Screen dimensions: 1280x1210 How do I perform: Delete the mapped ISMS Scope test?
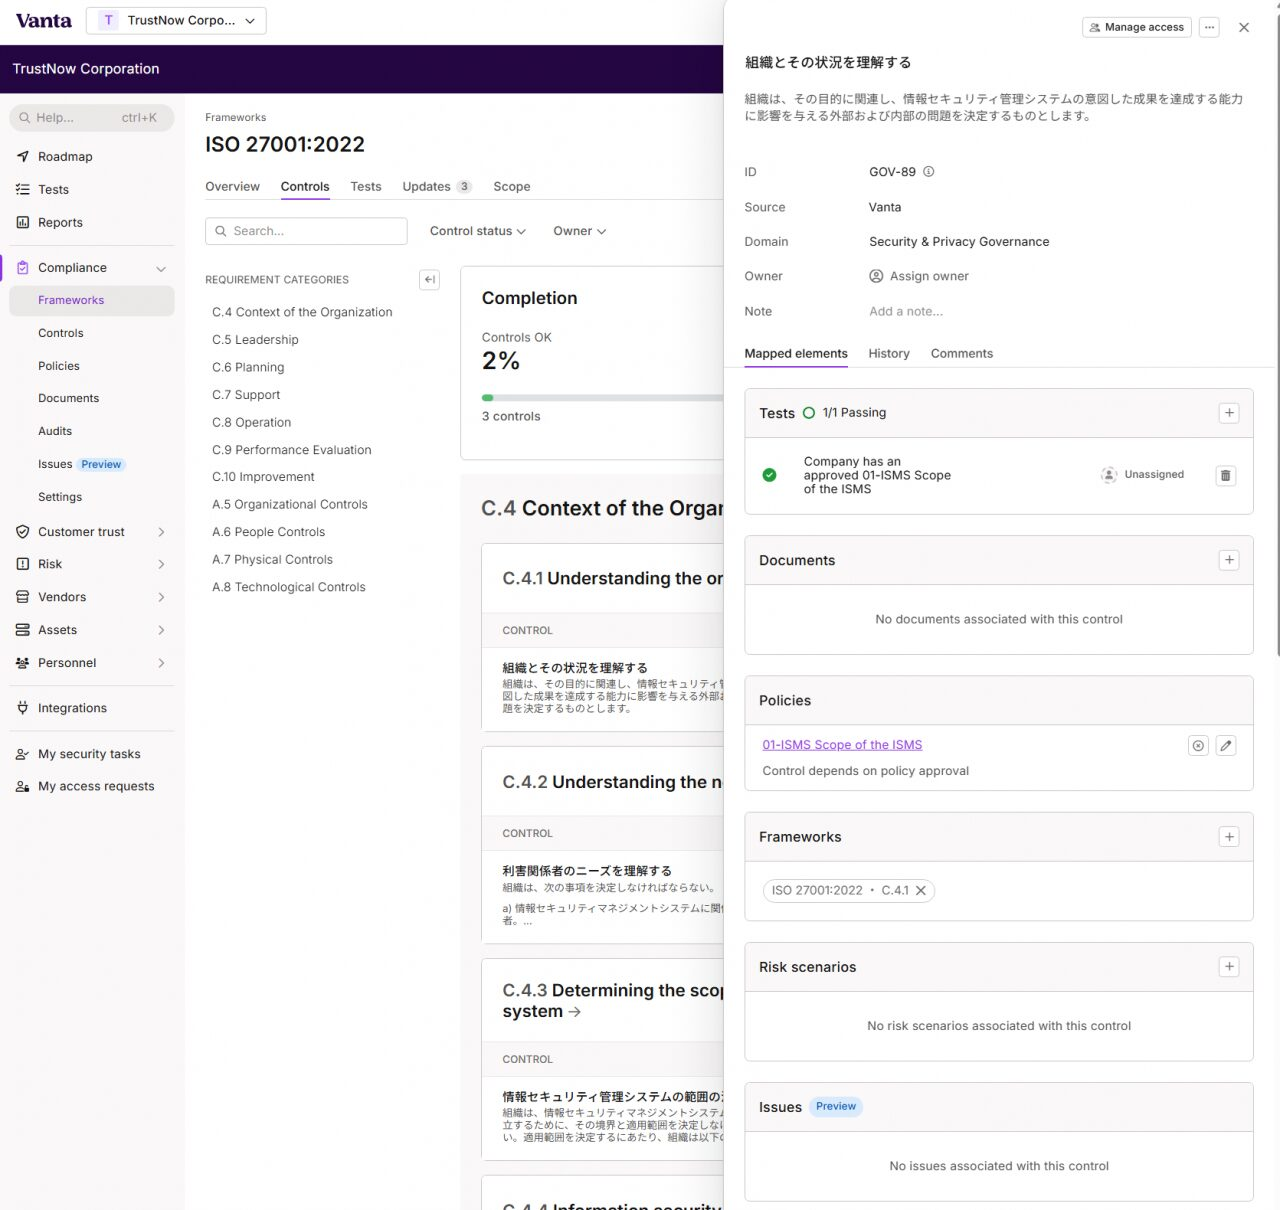1226,475
